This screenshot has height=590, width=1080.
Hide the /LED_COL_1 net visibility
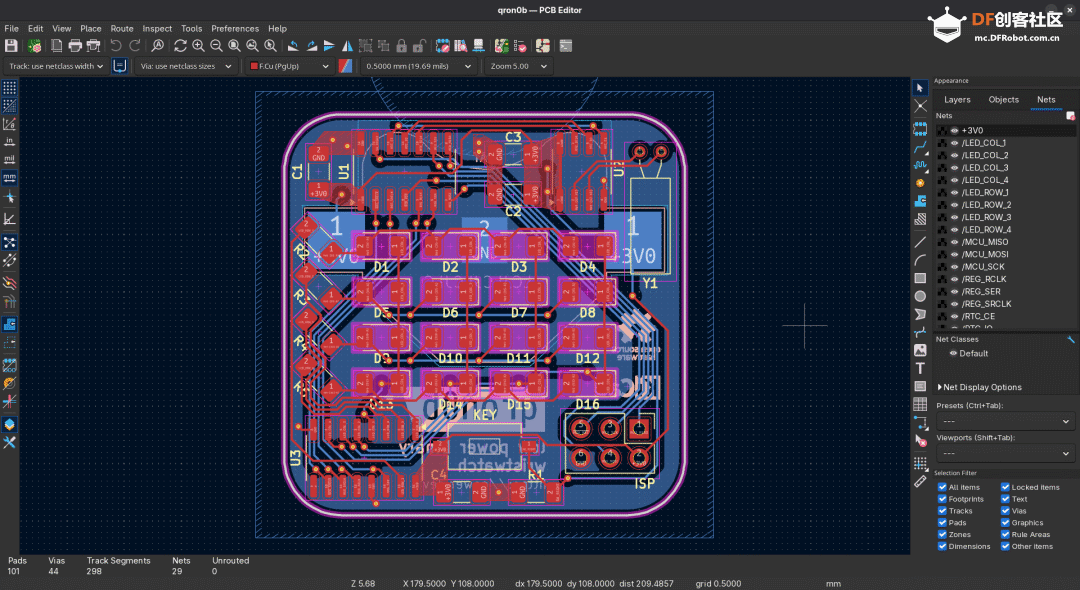pos(954,143)
